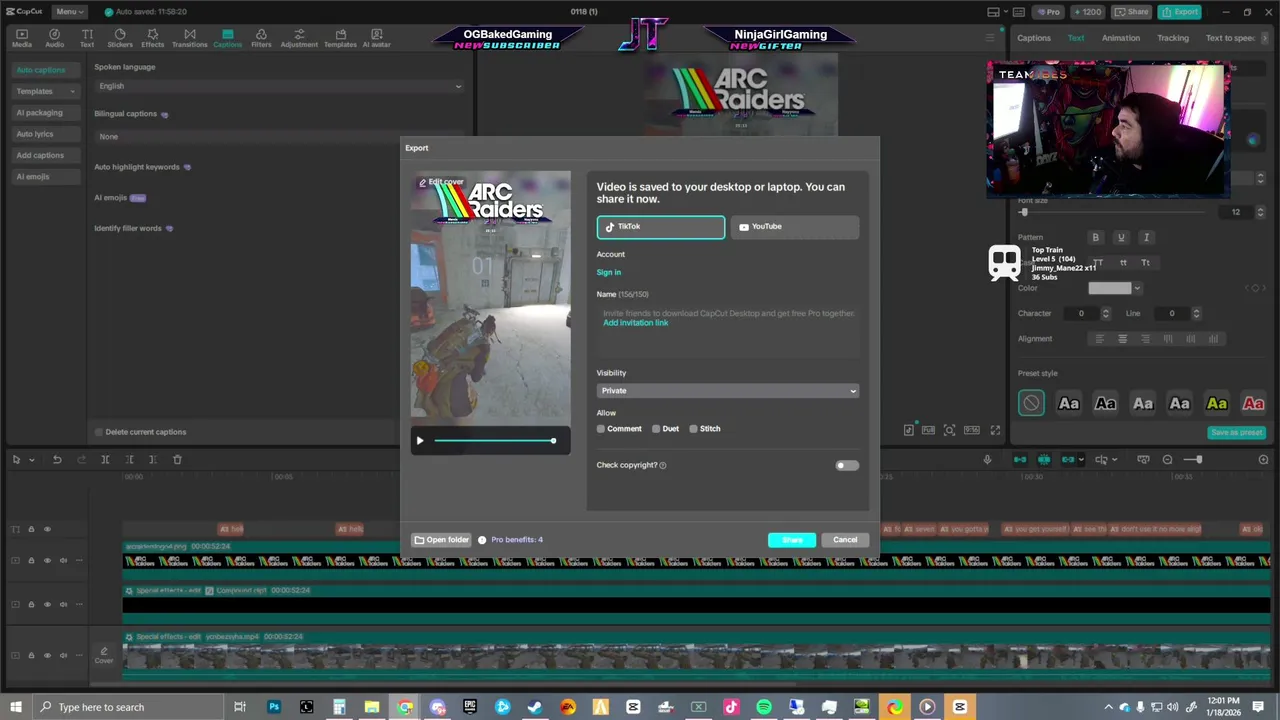Toggle the Check copyright switch
Viewport: 1280px width, 720px height.
click(847, 466)
